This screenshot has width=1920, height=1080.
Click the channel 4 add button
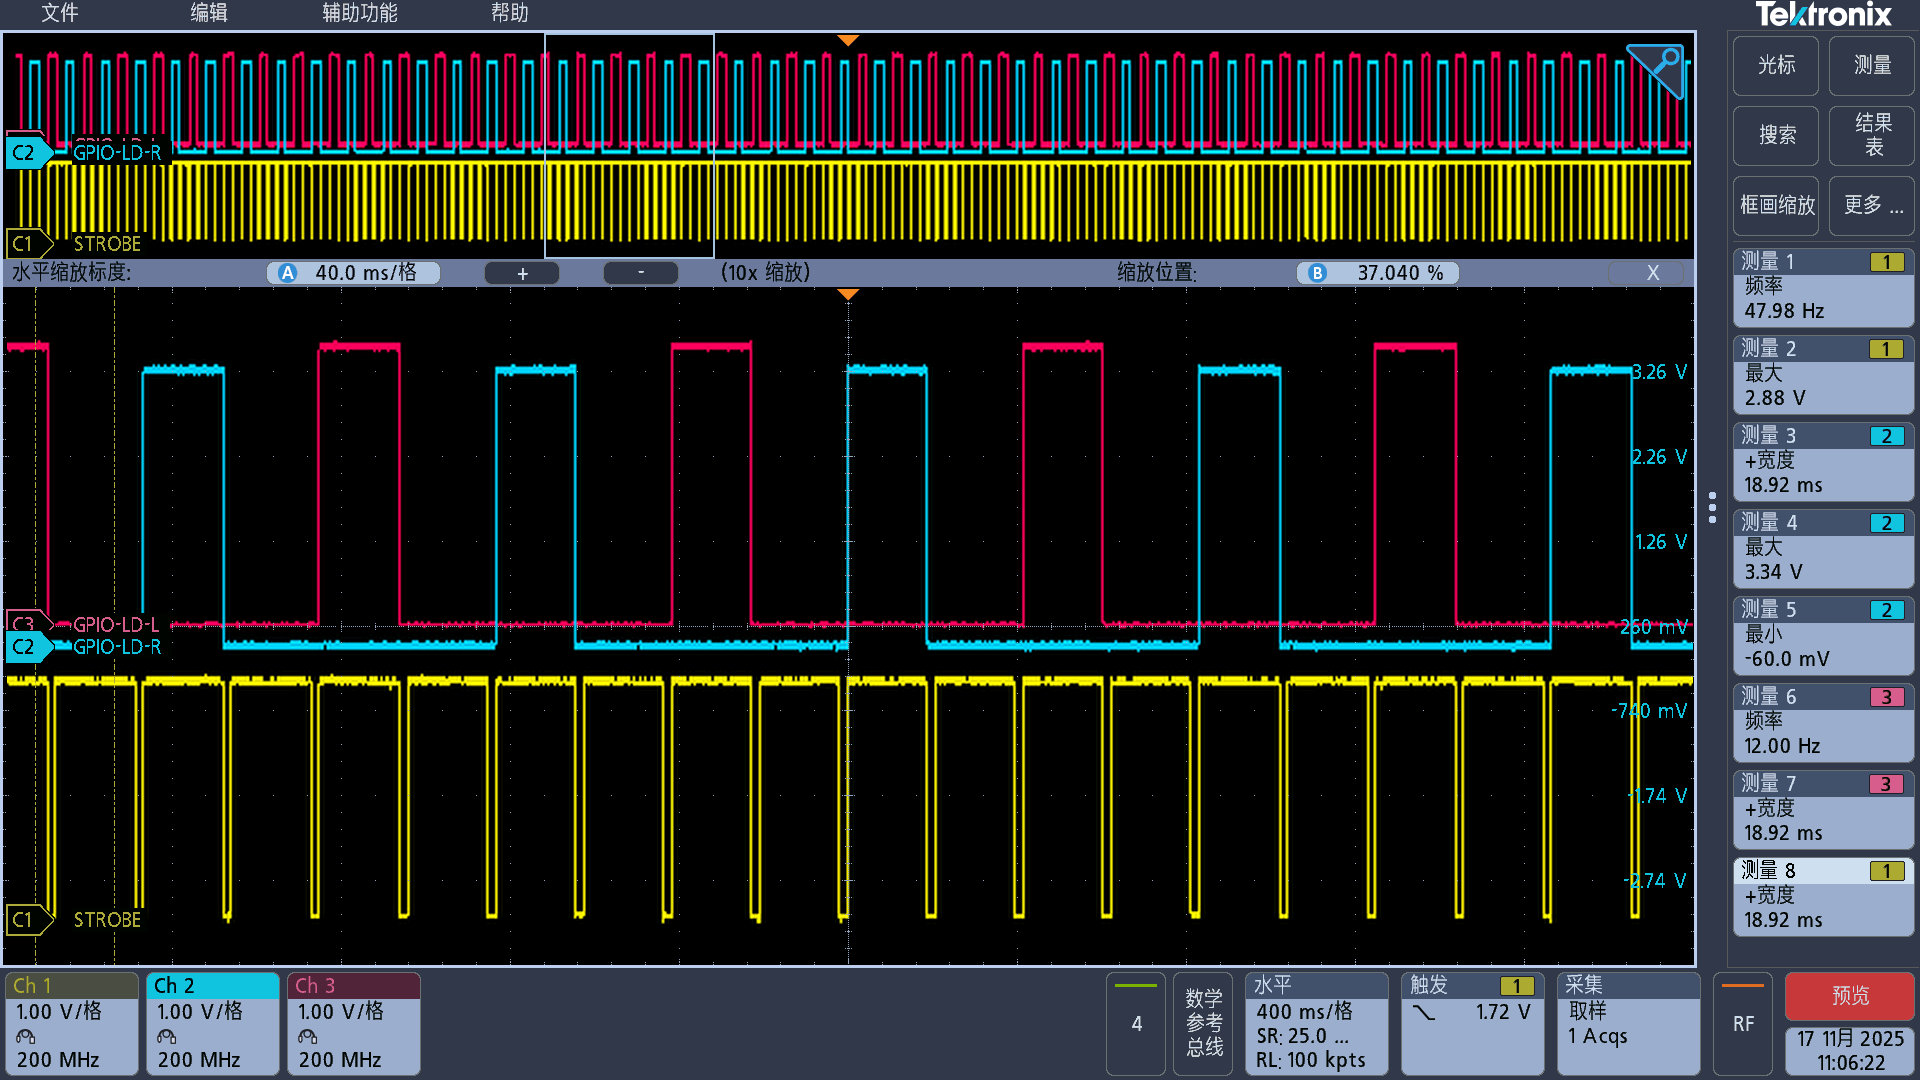click(x=1136, y=1022)
